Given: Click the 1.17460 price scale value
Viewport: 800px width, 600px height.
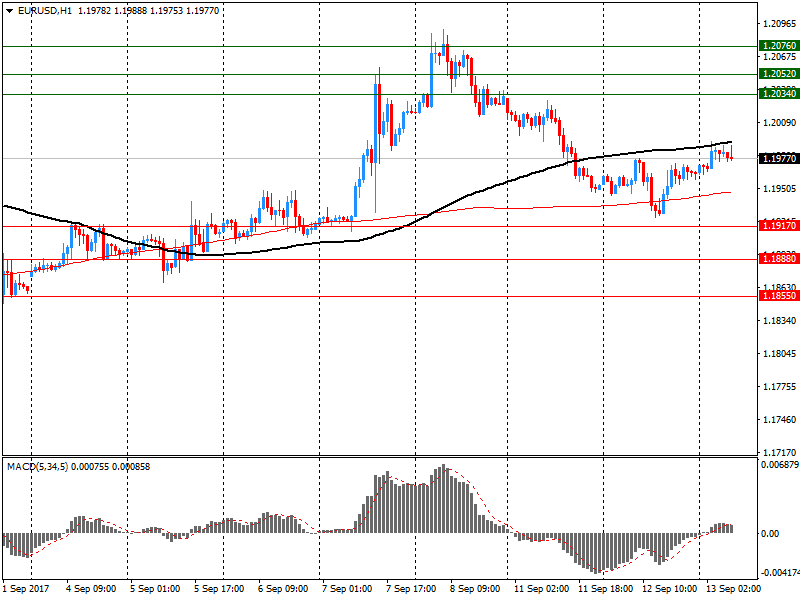Looking at the screenshot, I should click(779, 419).
